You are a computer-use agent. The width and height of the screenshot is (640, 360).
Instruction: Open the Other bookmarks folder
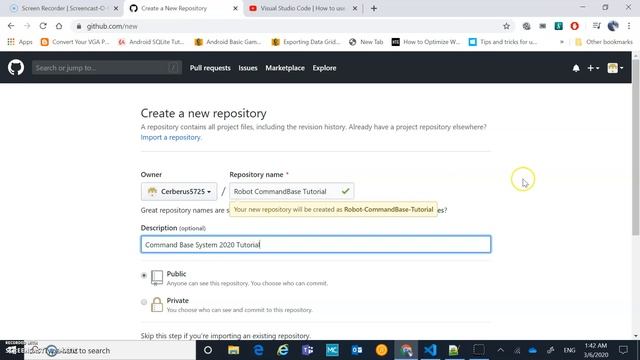pyautogui.click(x=604, y=42)
